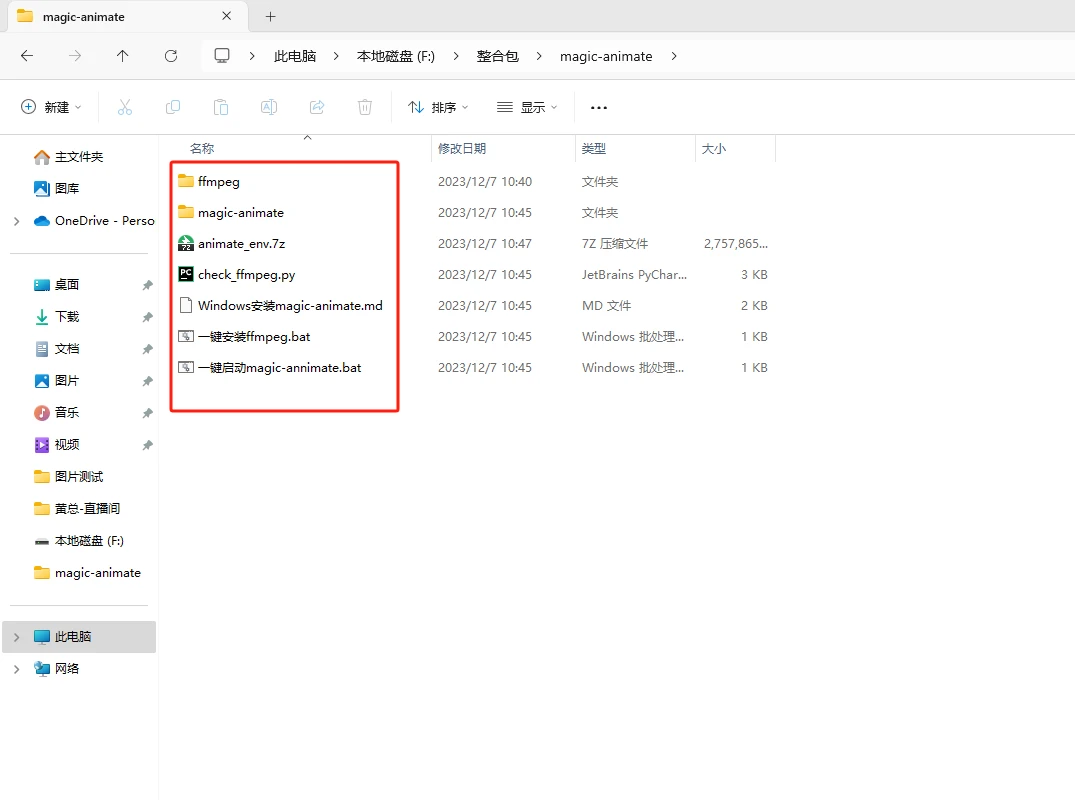
Task: Open the 显示 view dropdown
Action: click(x=527, y=107)
